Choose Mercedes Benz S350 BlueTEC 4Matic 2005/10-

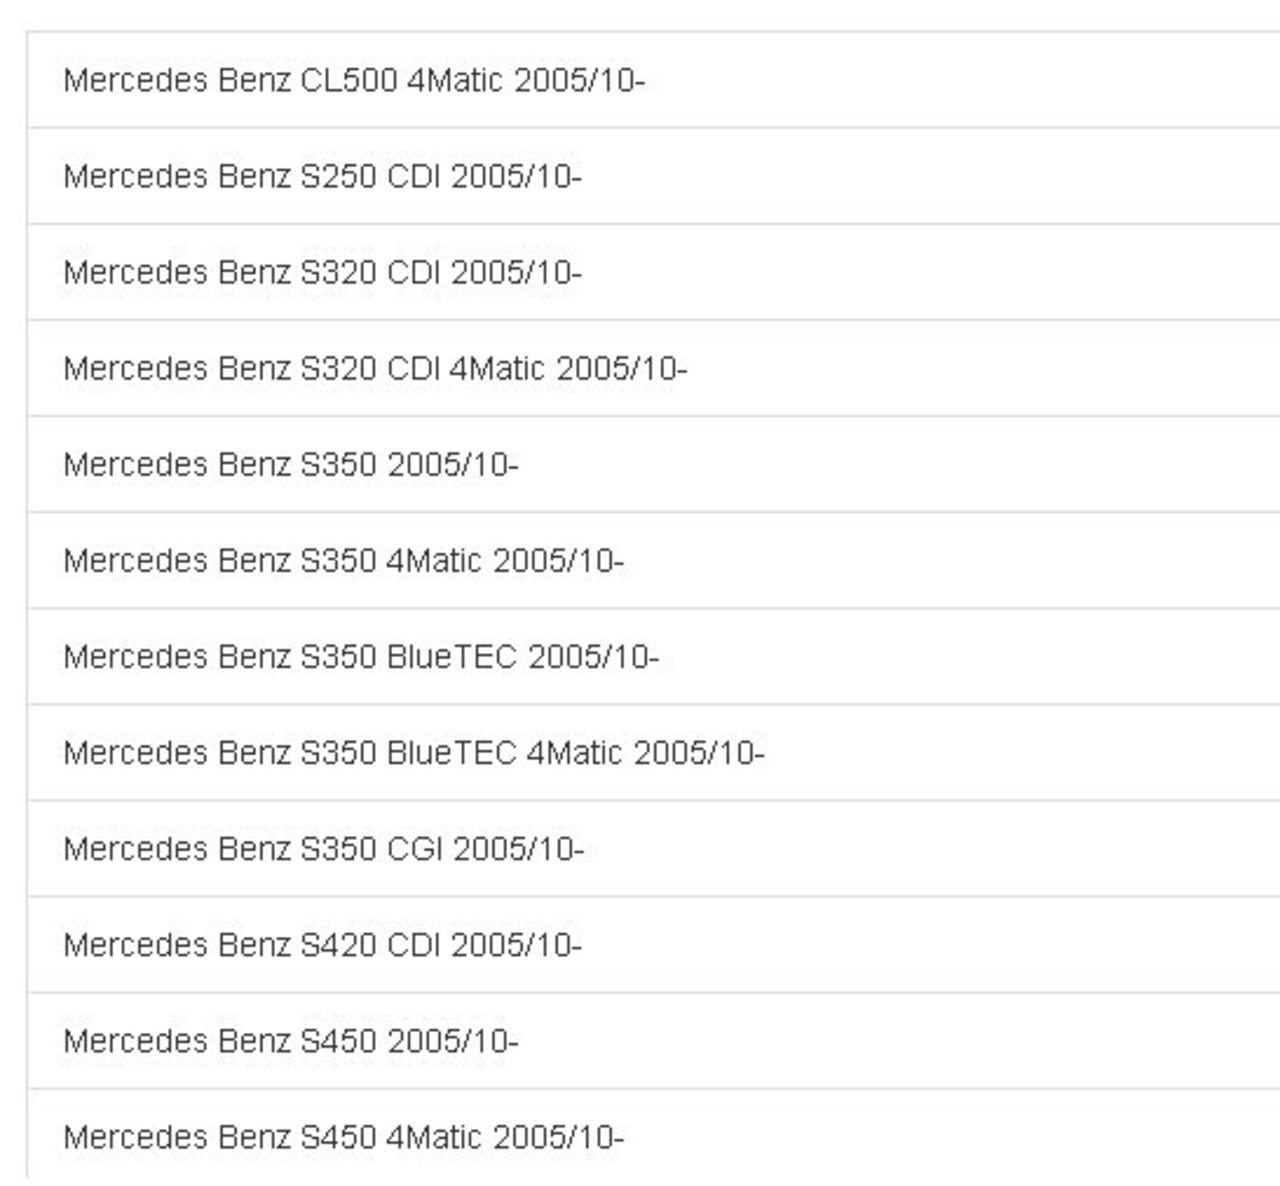coord(654,752)
